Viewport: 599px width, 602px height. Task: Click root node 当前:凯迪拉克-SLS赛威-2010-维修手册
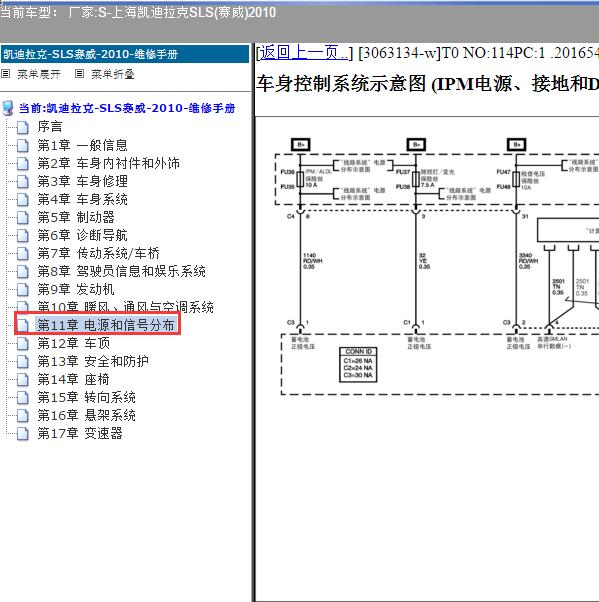coord(127,109)
